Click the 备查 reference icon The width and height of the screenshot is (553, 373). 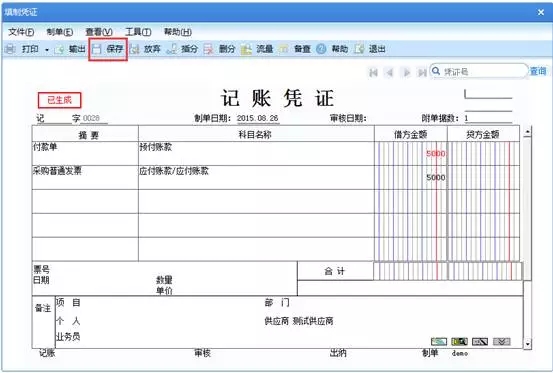tap(284, 49)
